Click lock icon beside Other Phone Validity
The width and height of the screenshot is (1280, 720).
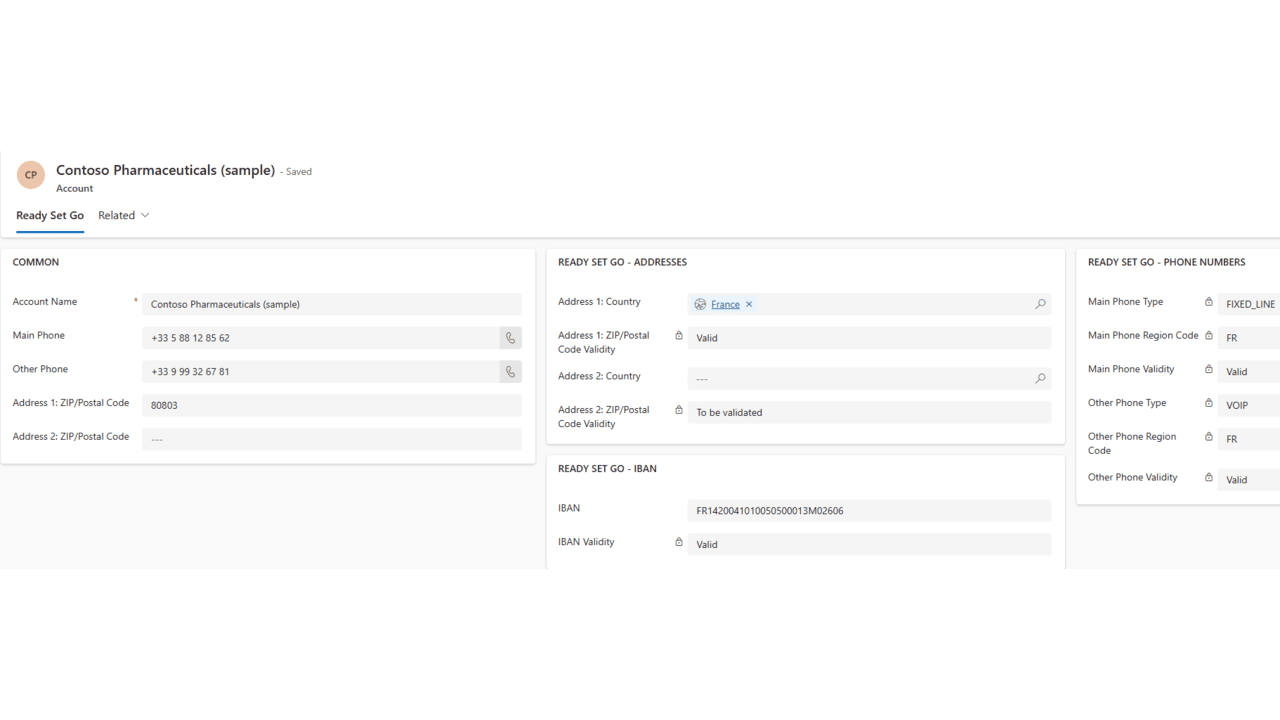[x=1209, y=478]
